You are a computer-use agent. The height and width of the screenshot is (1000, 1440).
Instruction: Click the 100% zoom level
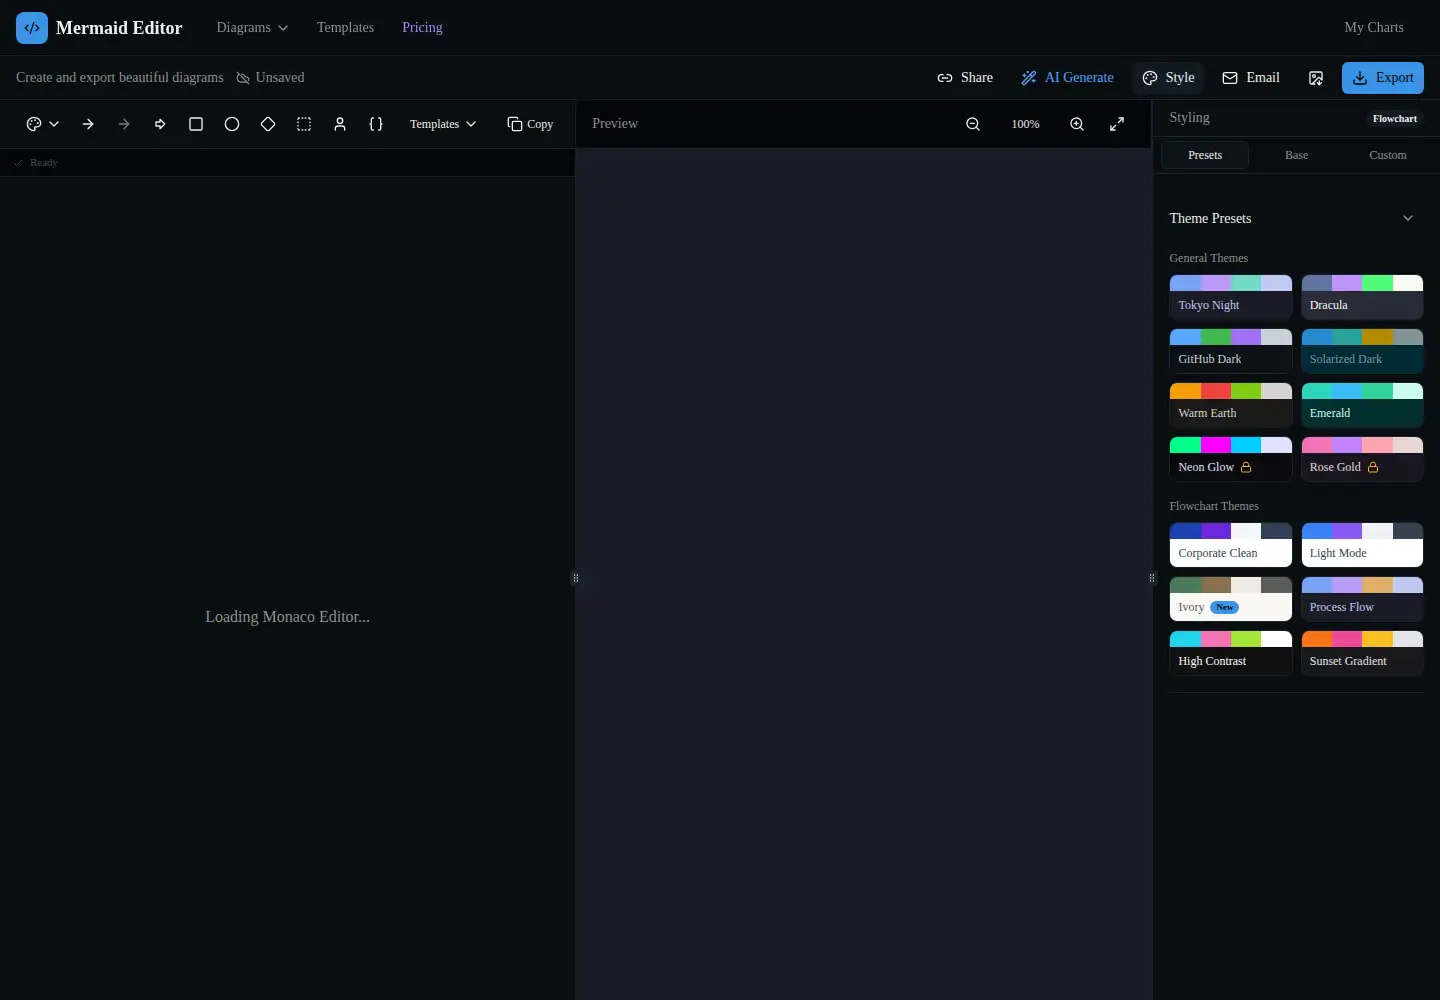[x=1025, y=124]
